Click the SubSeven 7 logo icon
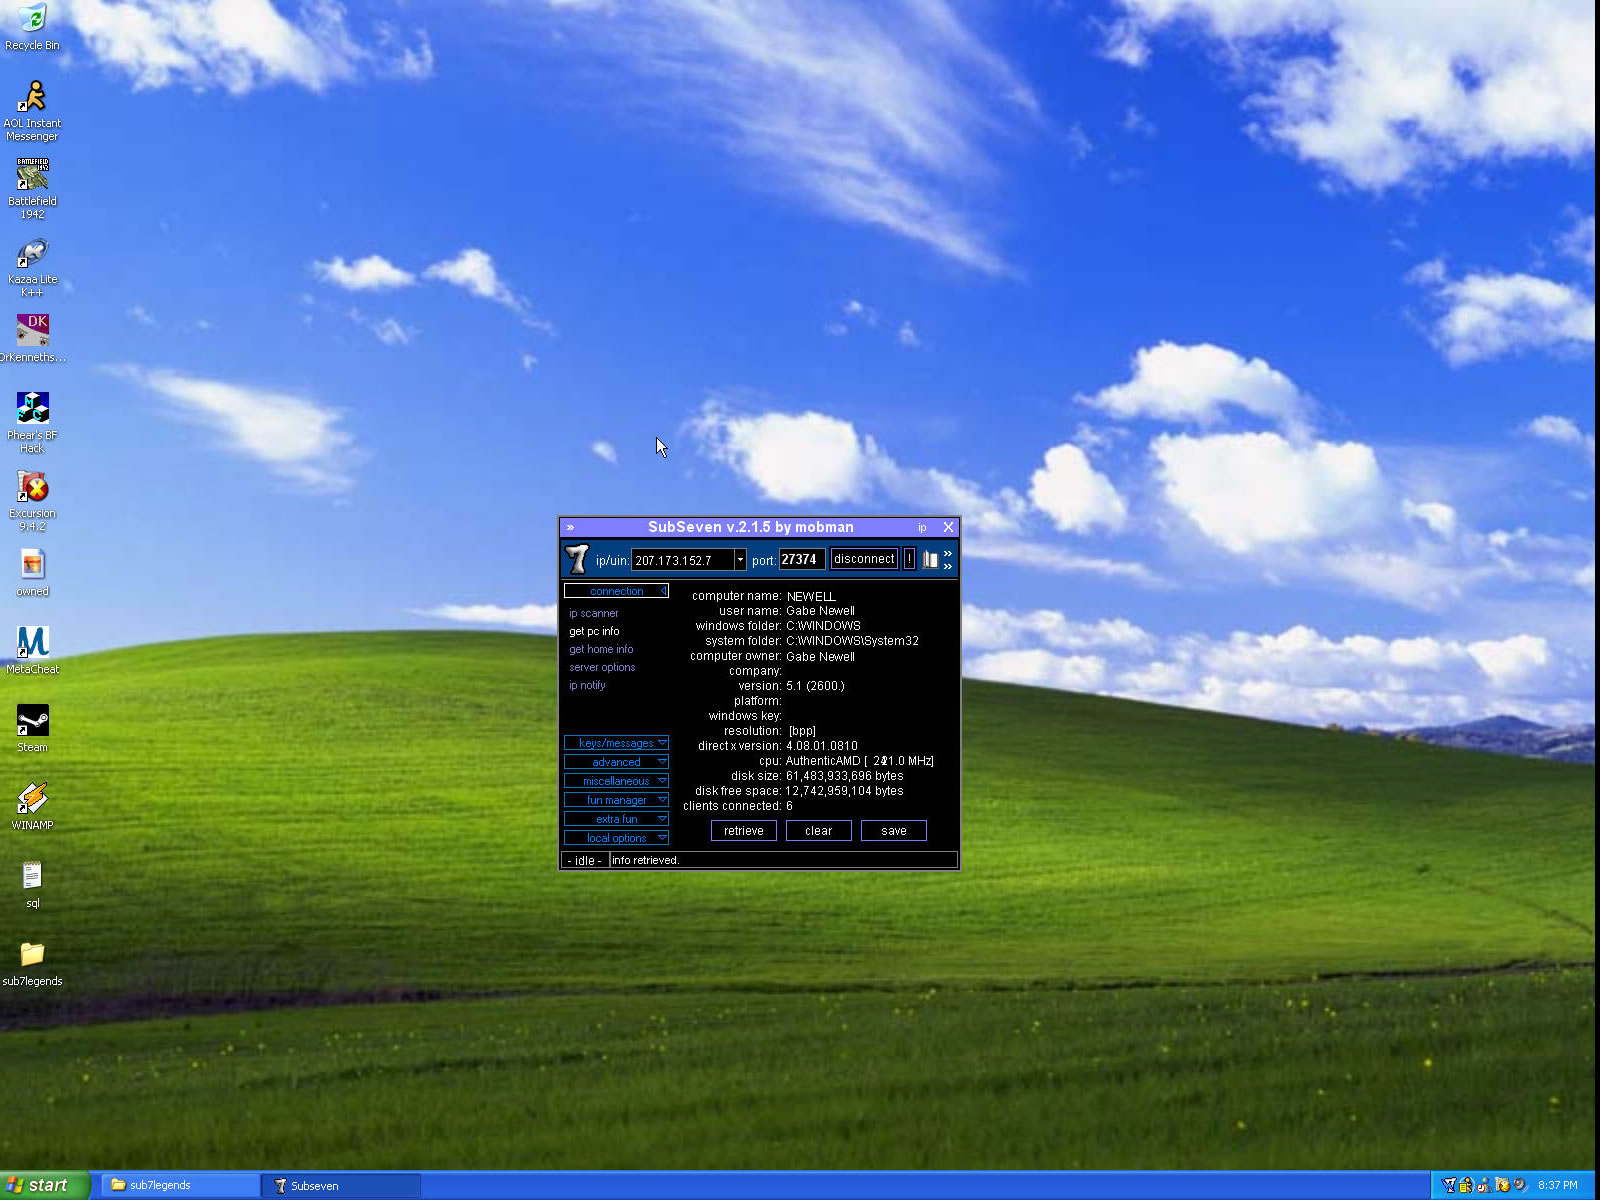The image size is (1600, 1200). click(x=577, y=558)
